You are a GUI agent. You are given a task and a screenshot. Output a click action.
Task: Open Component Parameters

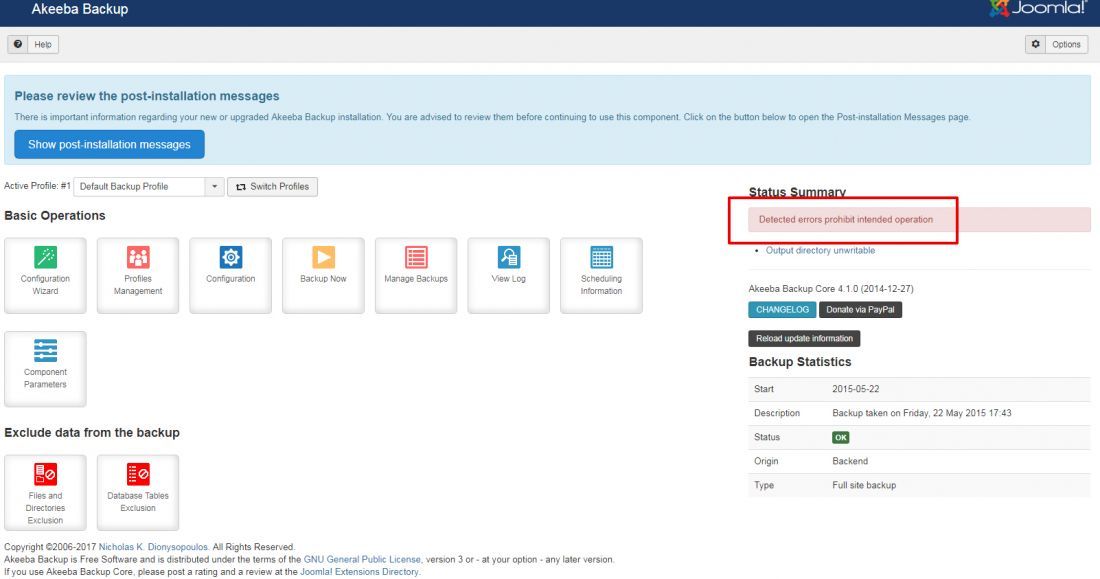pyautogui.click(x=45, y=368)
